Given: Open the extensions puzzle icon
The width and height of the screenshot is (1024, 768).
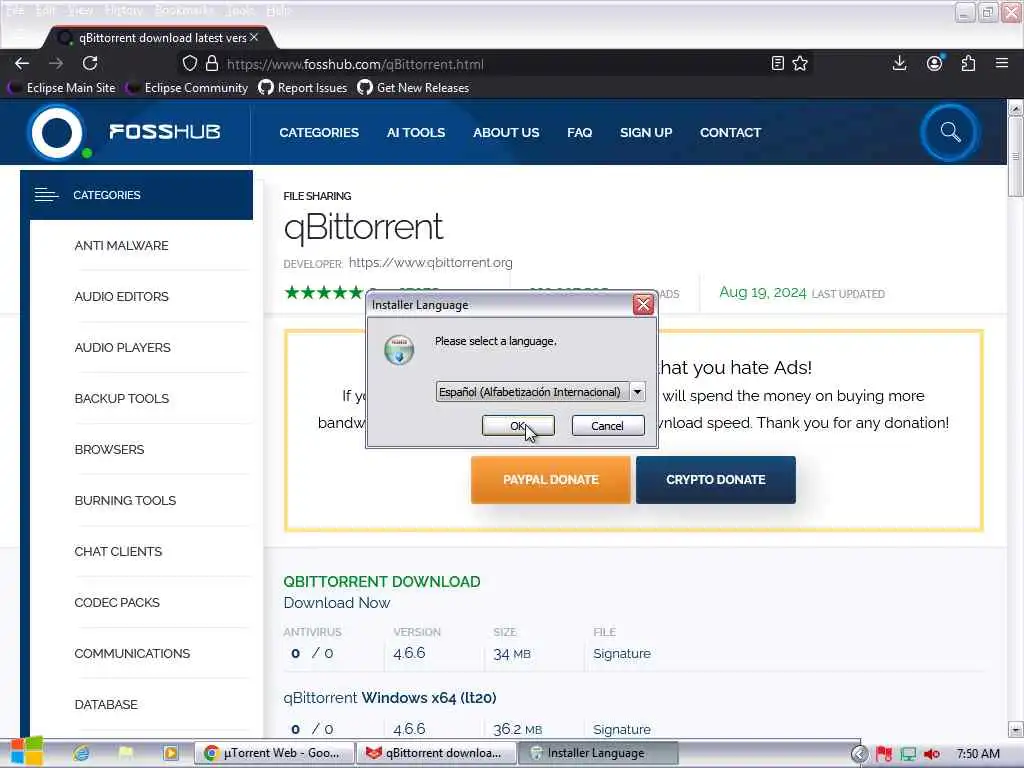Looking at the screenshot, I should (968, 63).
